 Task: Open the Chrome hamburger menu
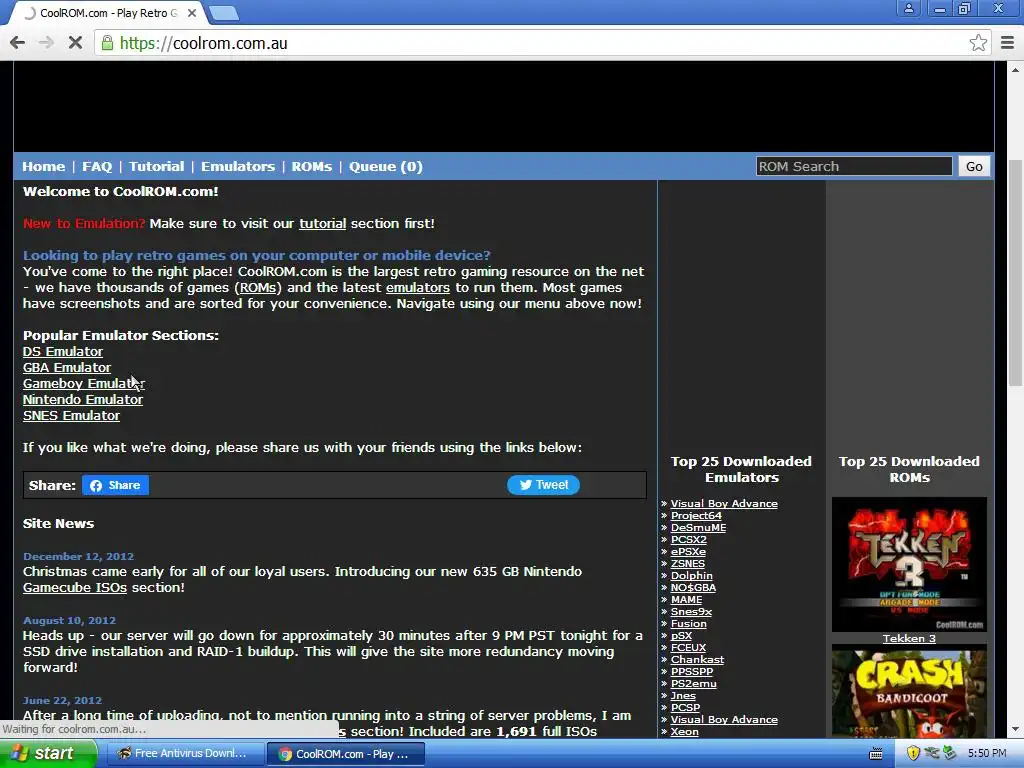[x=1007, y=43]
